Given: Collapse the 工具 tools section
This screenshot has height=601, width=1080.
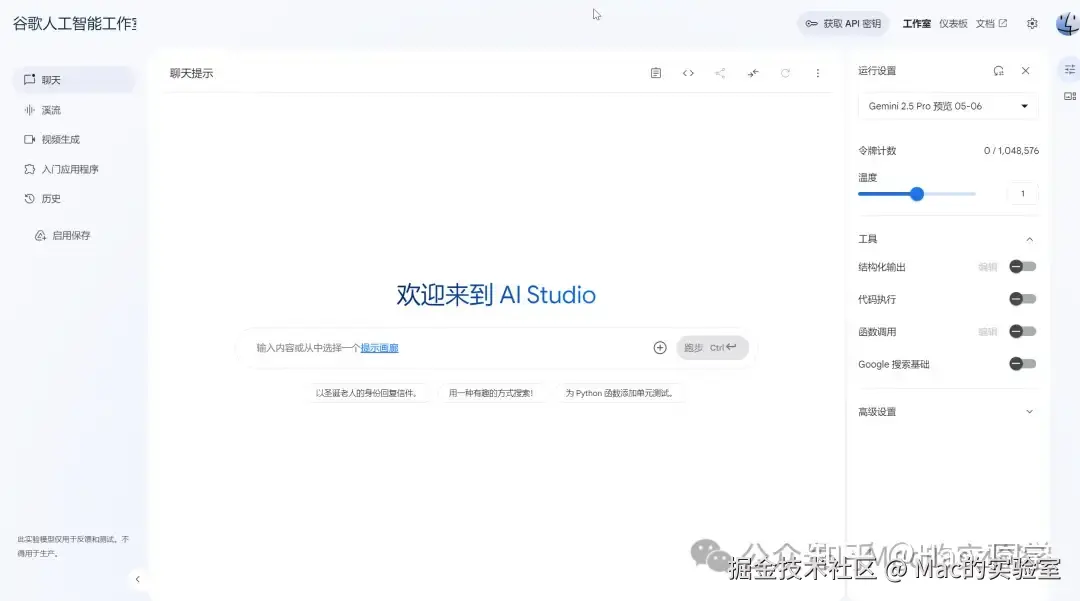Looking at the screenshot, I should (x=1030, y=240).
